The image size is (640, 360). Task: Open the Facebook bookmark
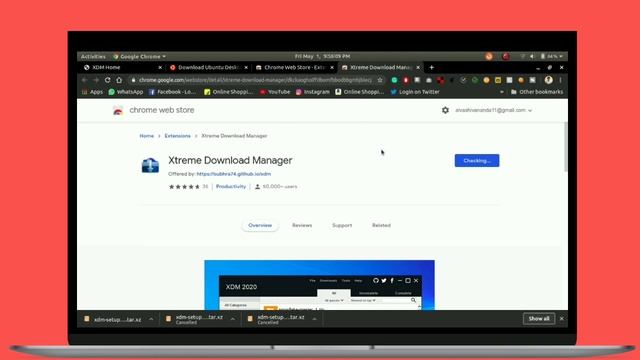(x=172, y=92)
